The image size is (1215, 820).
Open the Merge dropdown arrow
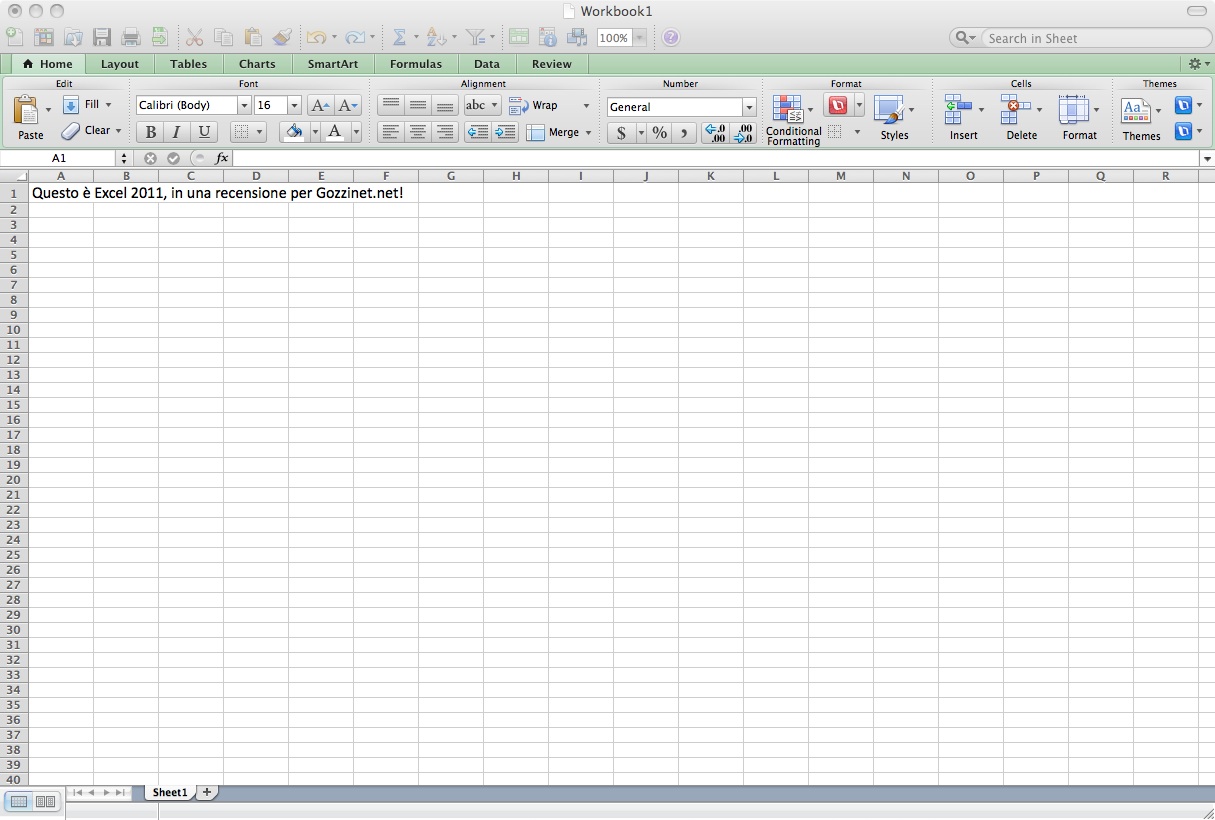[588, 133]
